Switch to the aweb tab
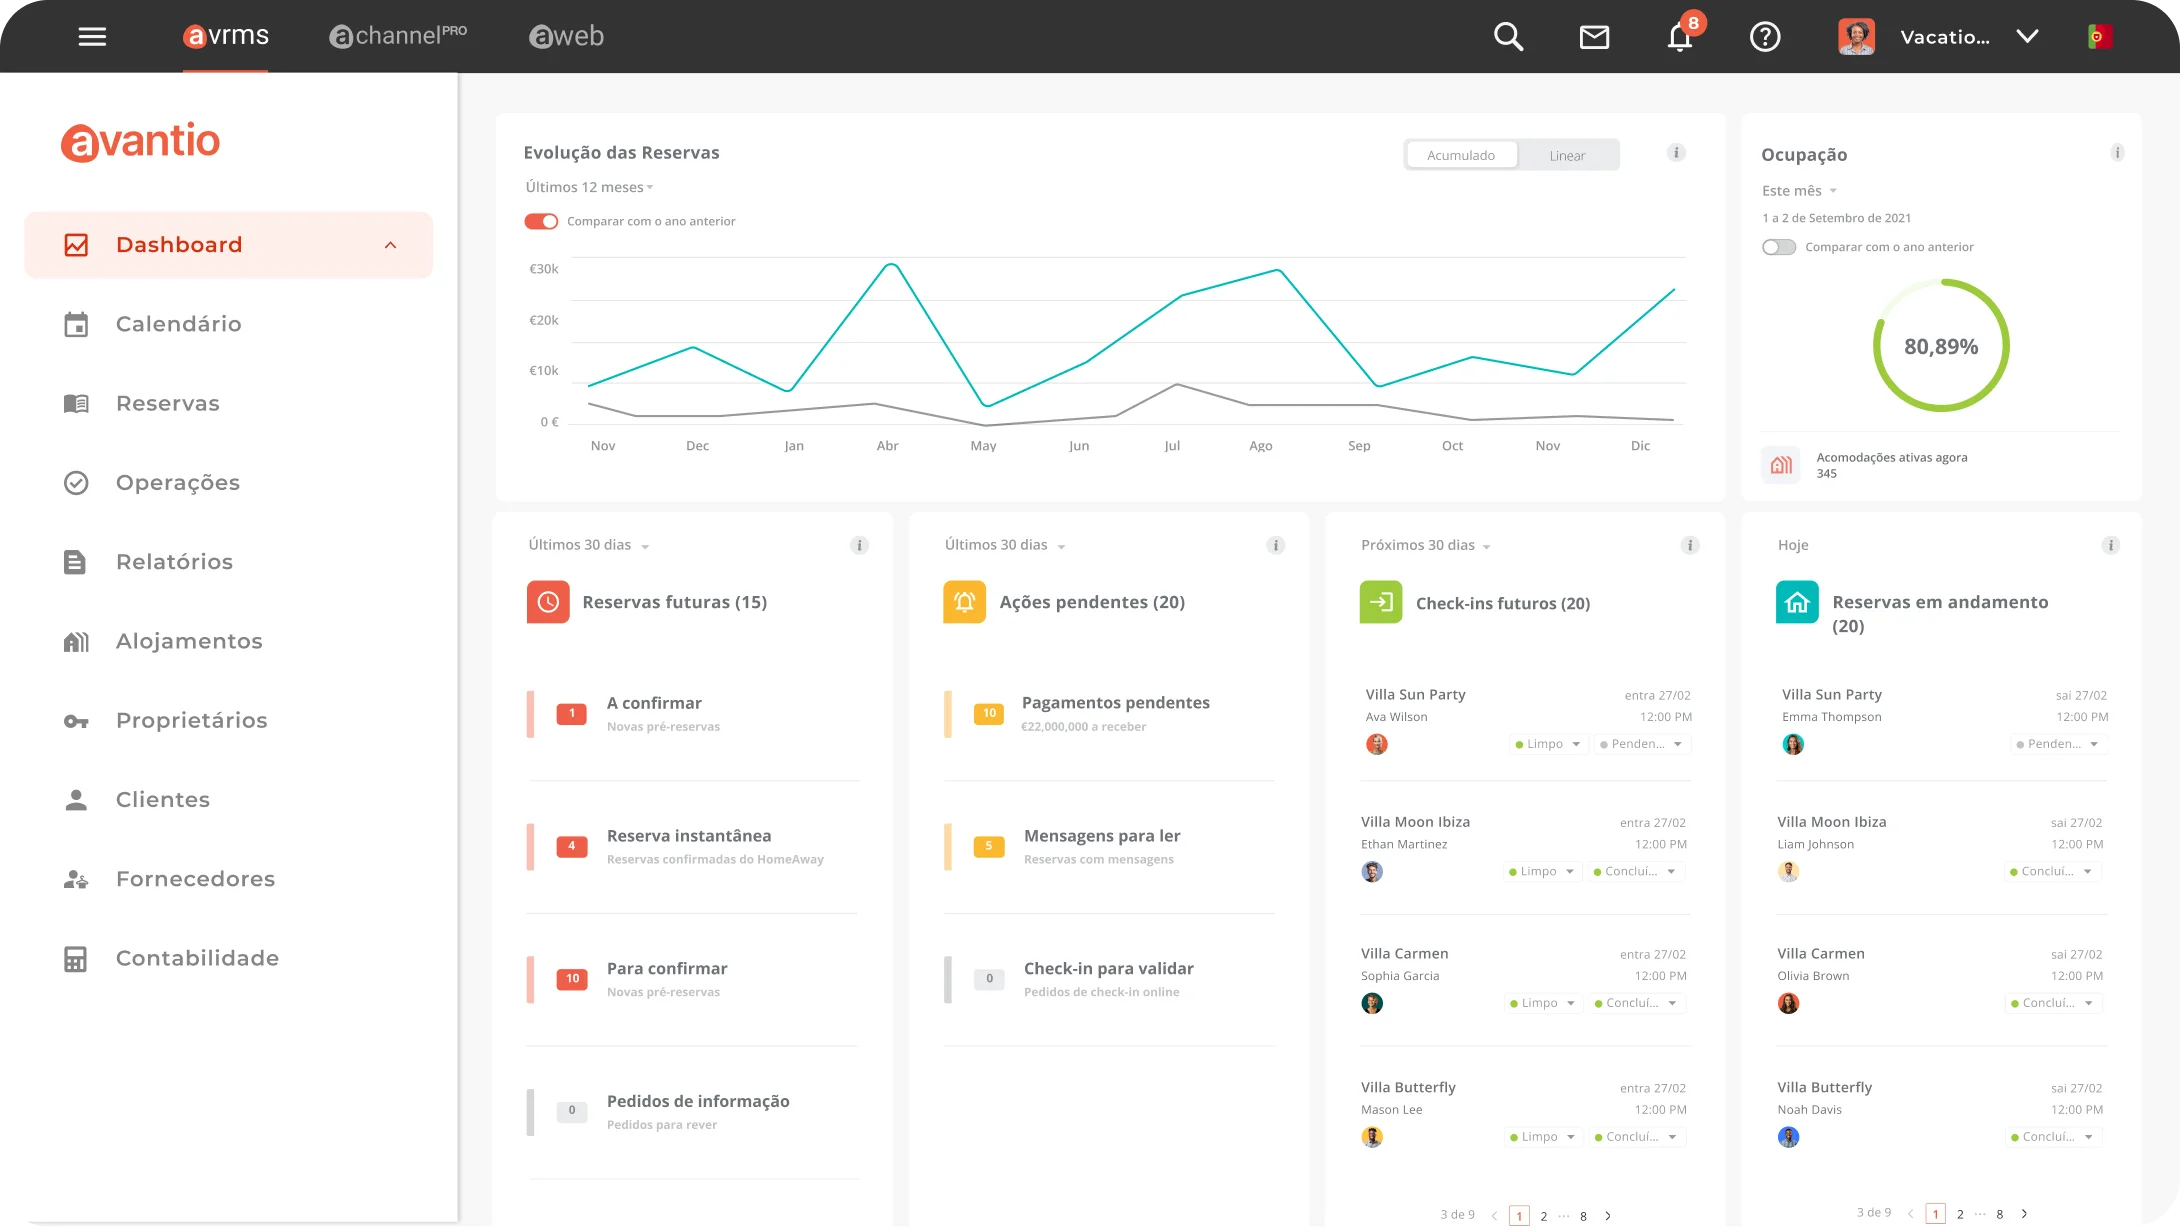This screenshot has height=1227, width=2180. click(566, 37)
